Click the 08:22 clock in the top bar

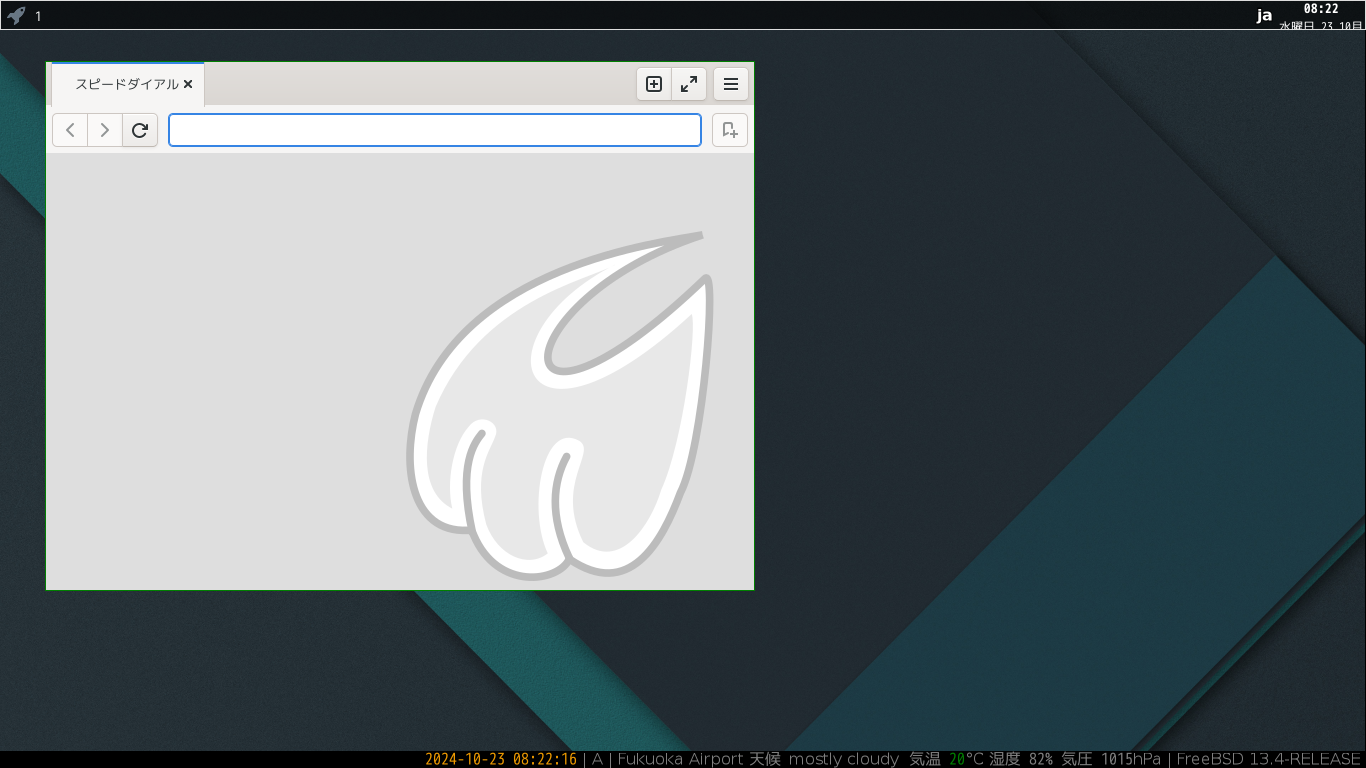1321,9
